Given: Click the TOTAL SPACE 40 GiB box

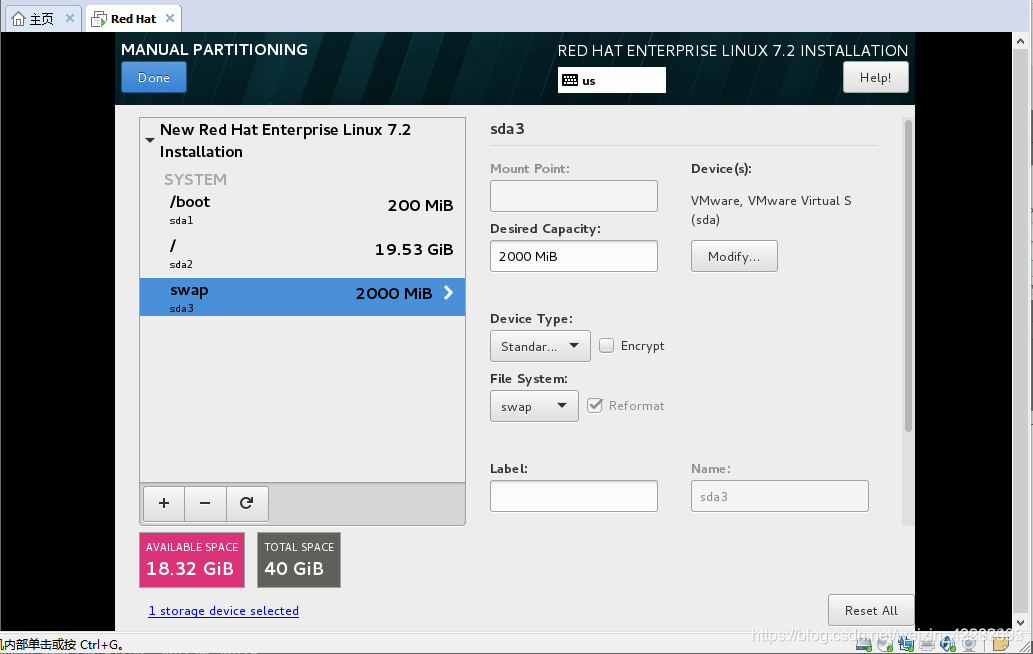Looking at the screenshot, I should tap(299, 560).
